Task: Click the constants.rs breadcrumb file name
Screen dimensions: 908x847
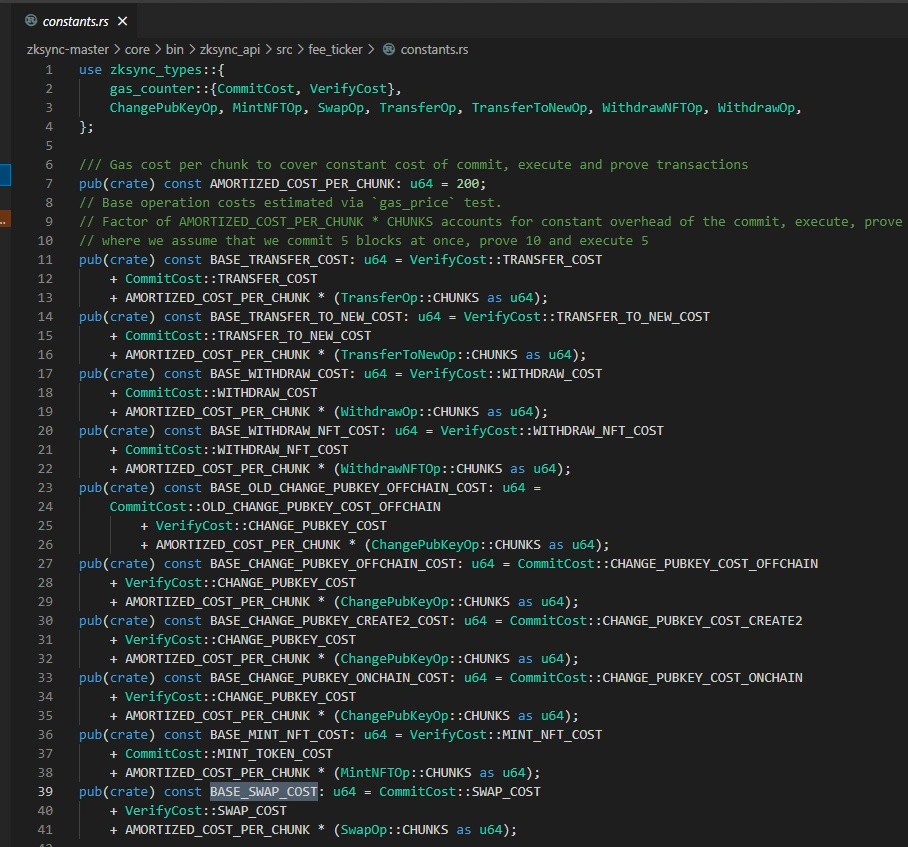Action: point(434,49)
